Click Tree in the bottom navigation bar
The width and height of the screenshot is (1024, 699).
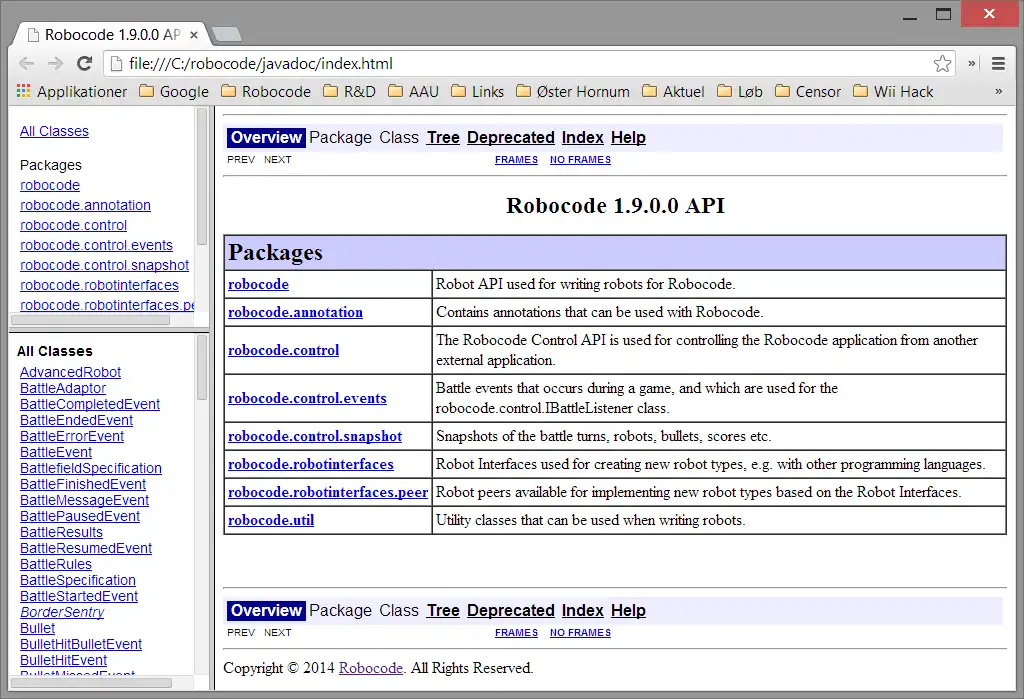(x=443, y=611)
